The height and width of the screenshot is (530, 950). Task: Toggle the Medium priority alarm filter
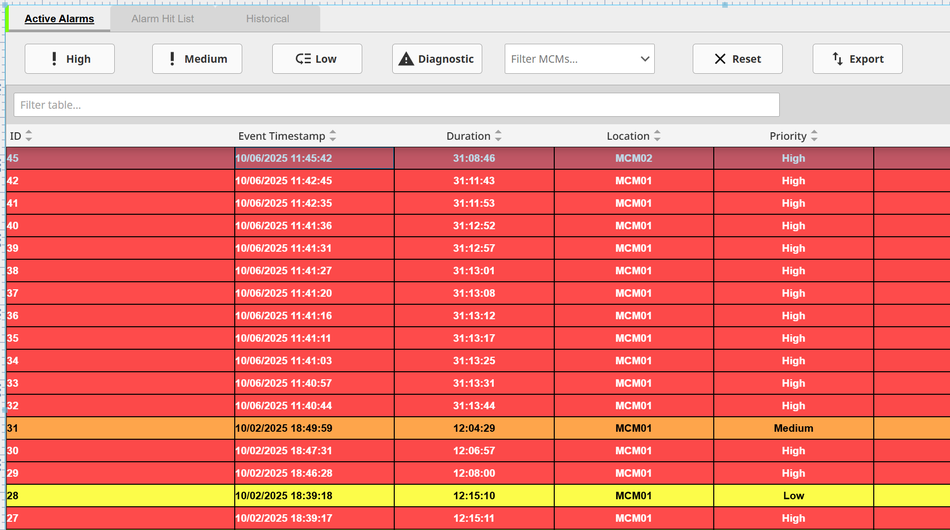(x=197, y=59)
